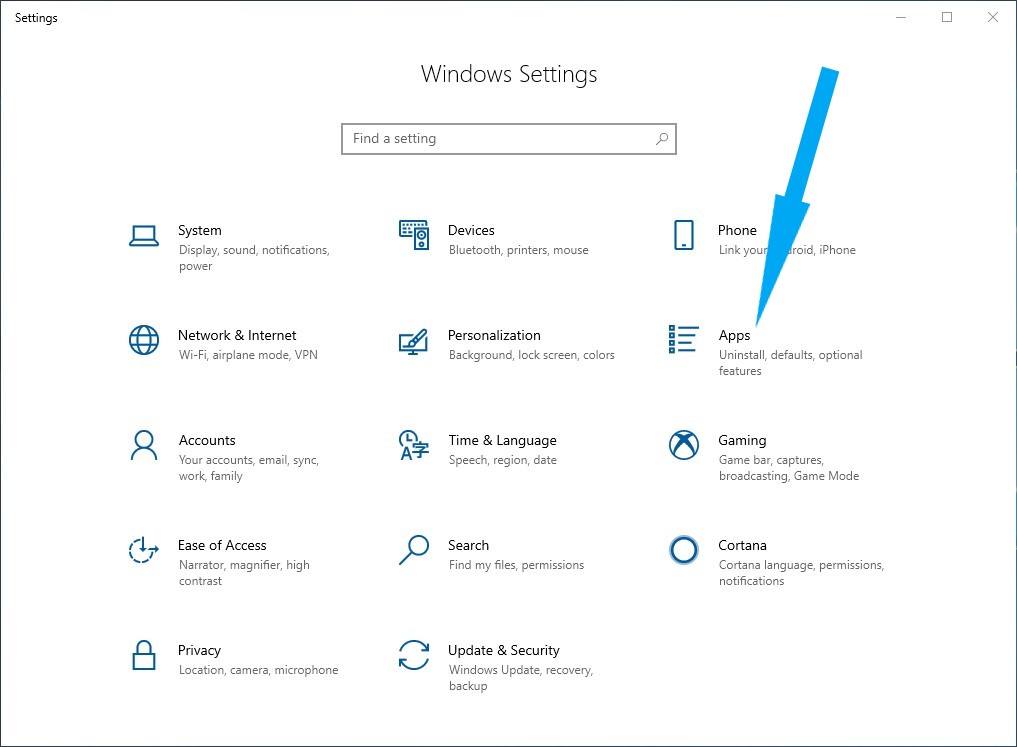The image size is (1017, 747).
Task: Open the System laptop icon
Action: 143,236
